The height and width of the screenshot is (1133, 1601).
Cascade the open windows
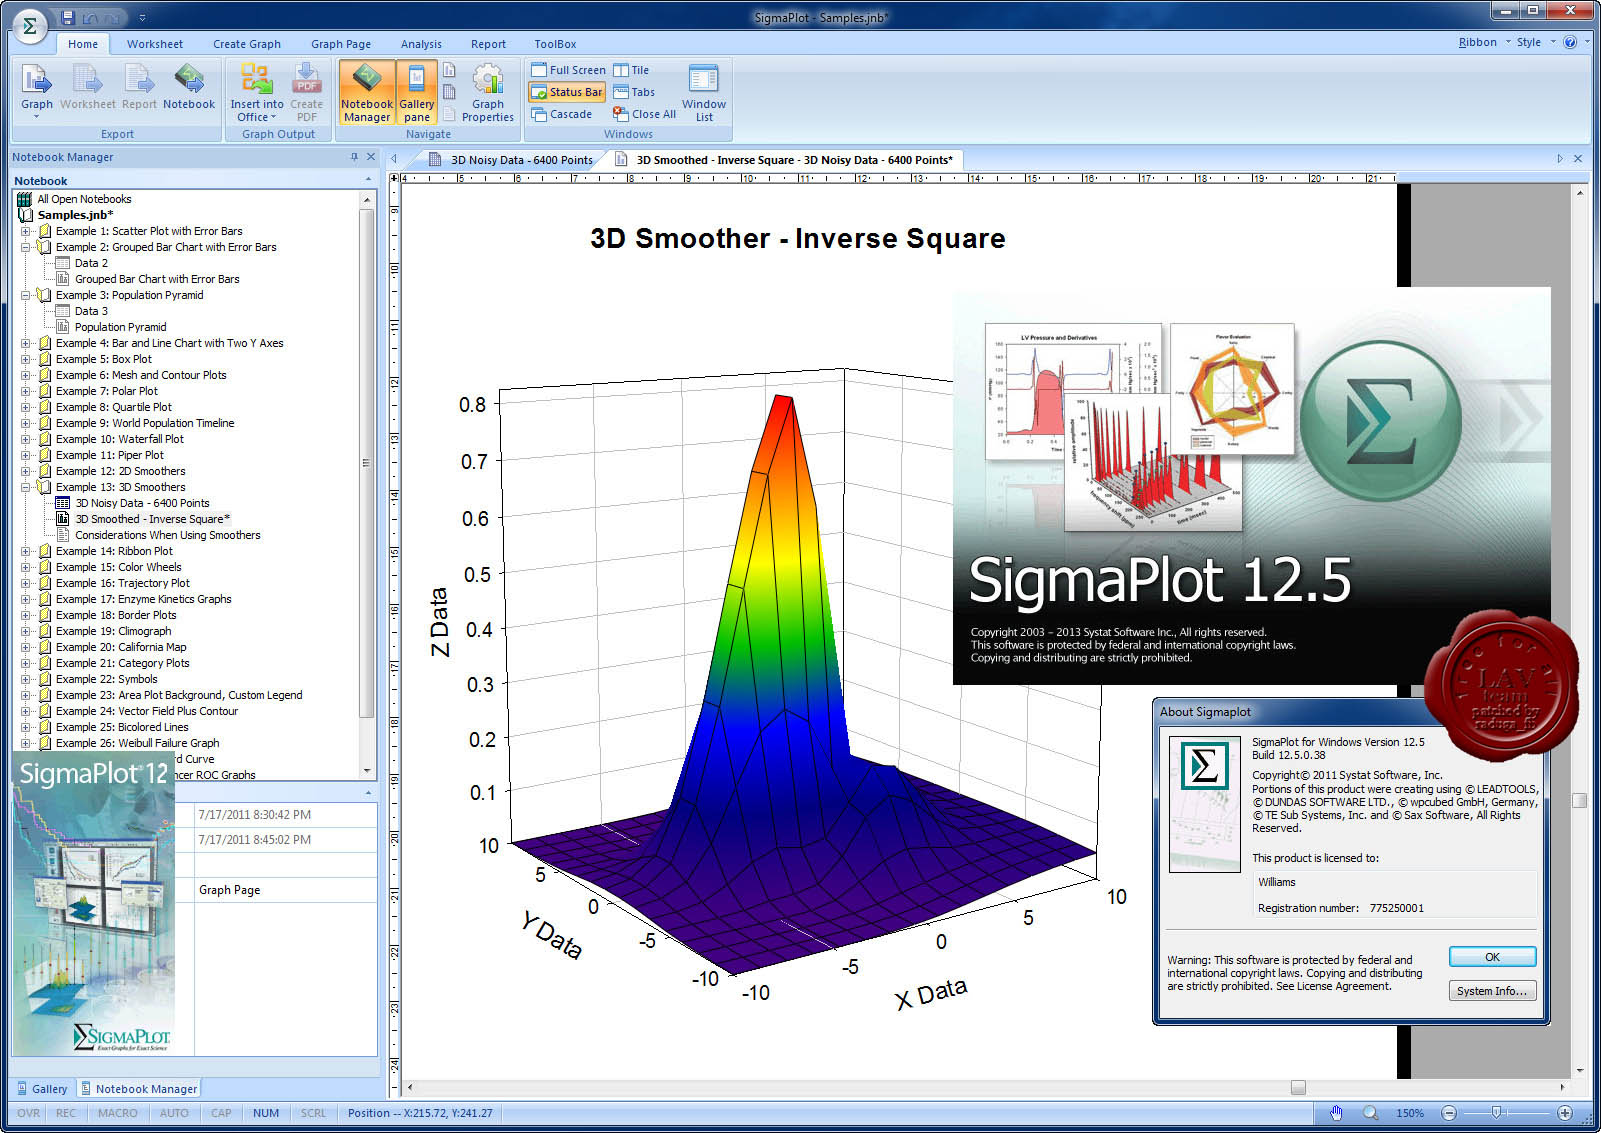pos(562,114)
